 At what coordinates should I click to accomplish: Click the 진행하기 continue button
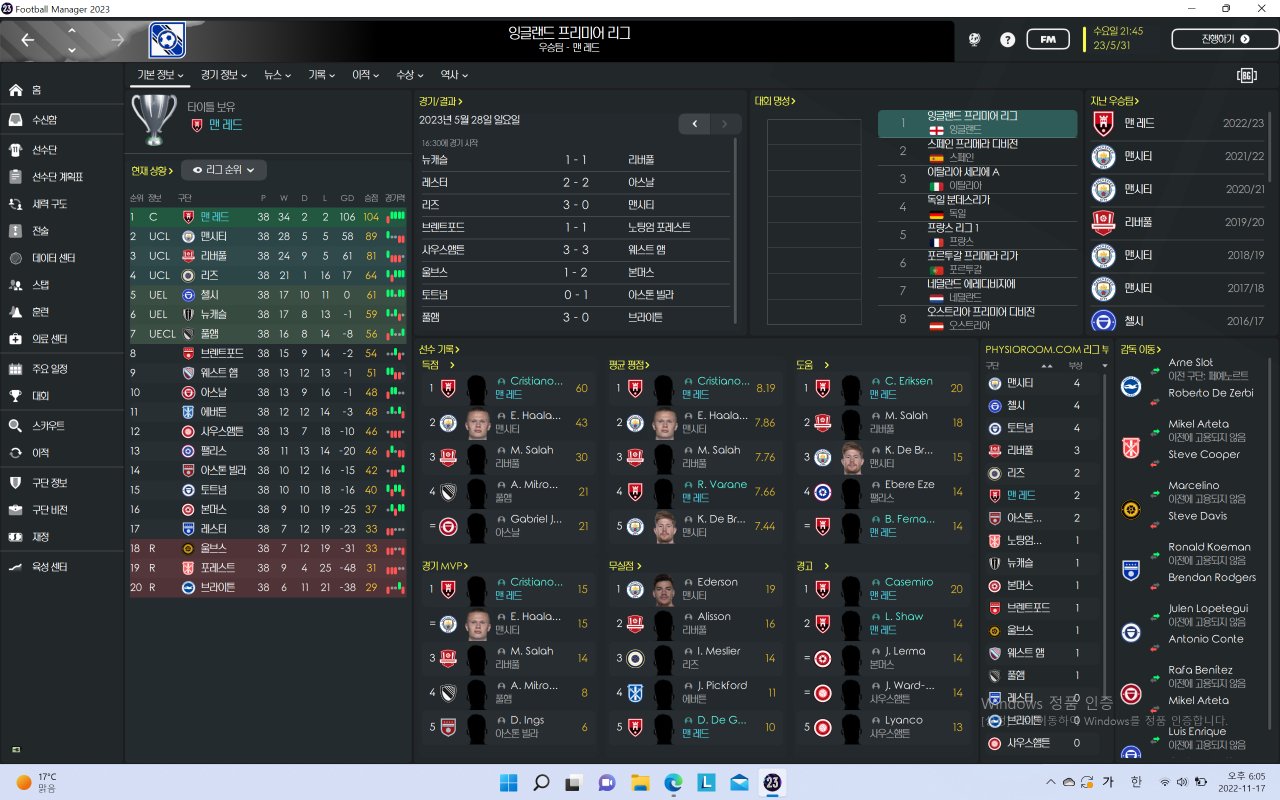[1225, 39]
